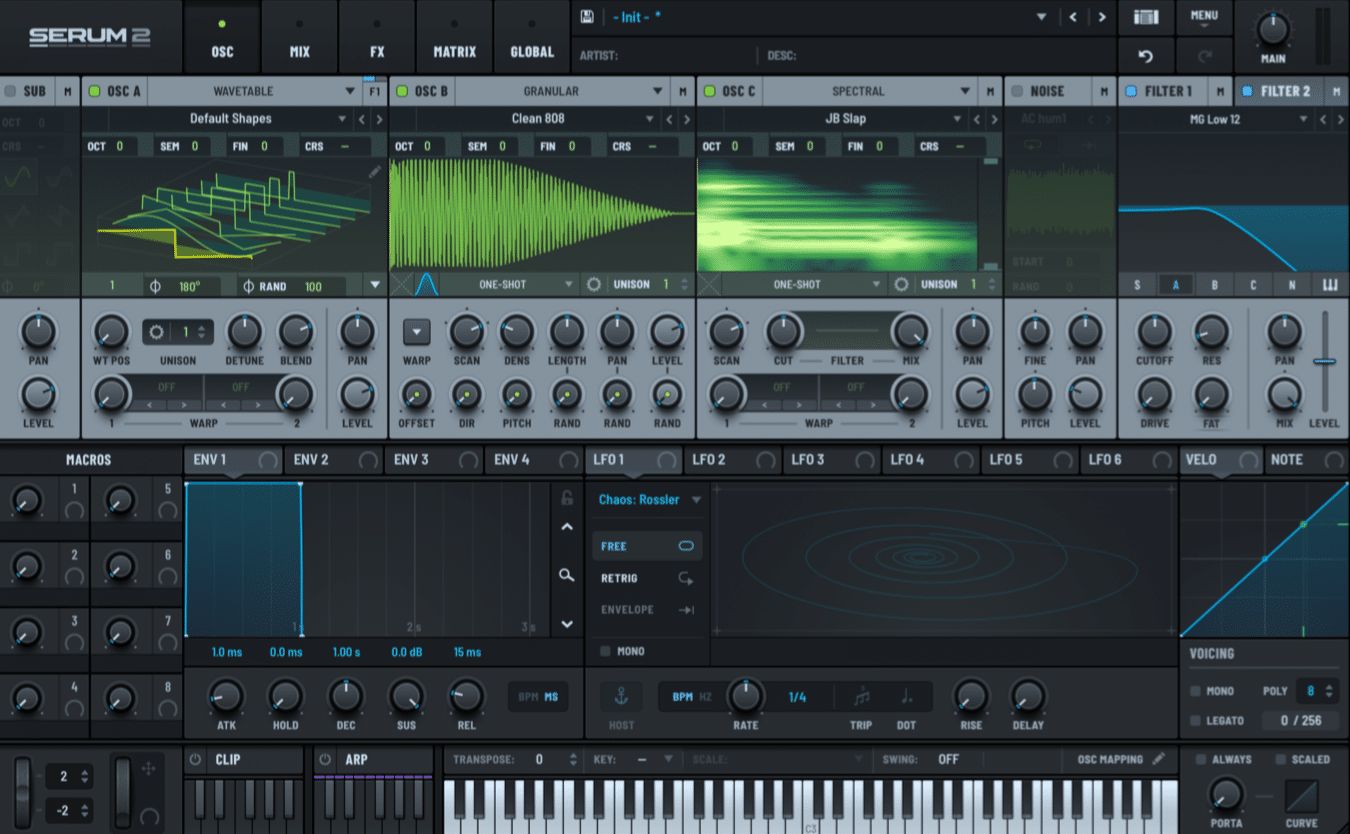Check the porta ALWAYS checkbox
The width and height of the screenshot is (1350, 834).
coord(1202,759)
